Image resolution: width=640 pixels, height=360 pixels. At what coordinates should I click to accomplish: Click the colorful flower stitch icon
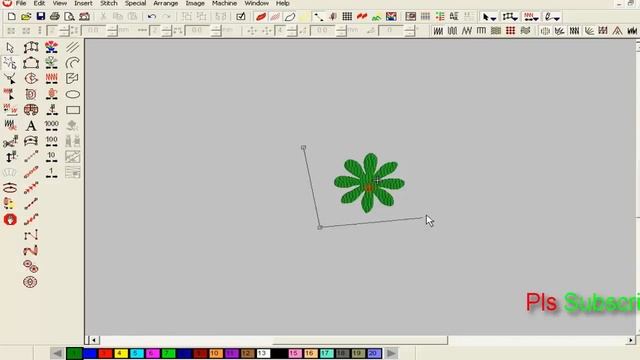[51, 47]
